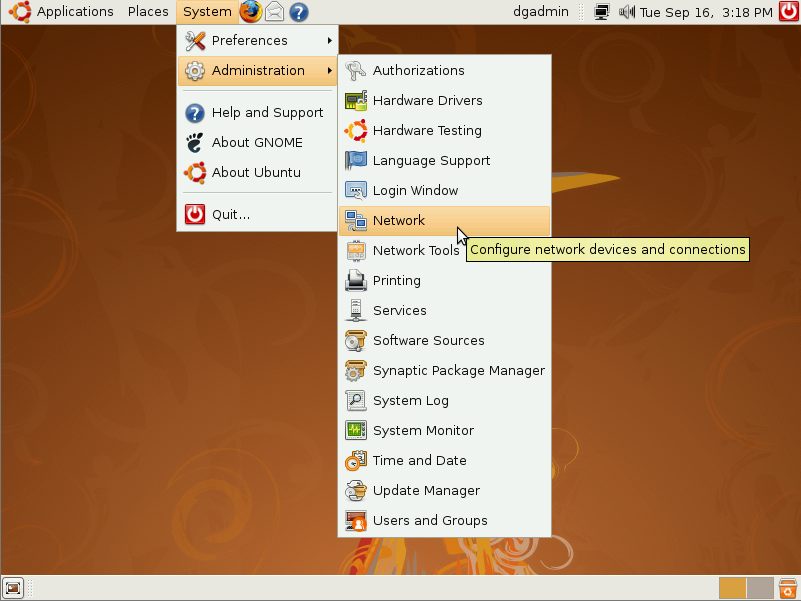This screenshot has height=601, width=801.
Task: Open the network monitor tray icon
Action: (602, 12)
